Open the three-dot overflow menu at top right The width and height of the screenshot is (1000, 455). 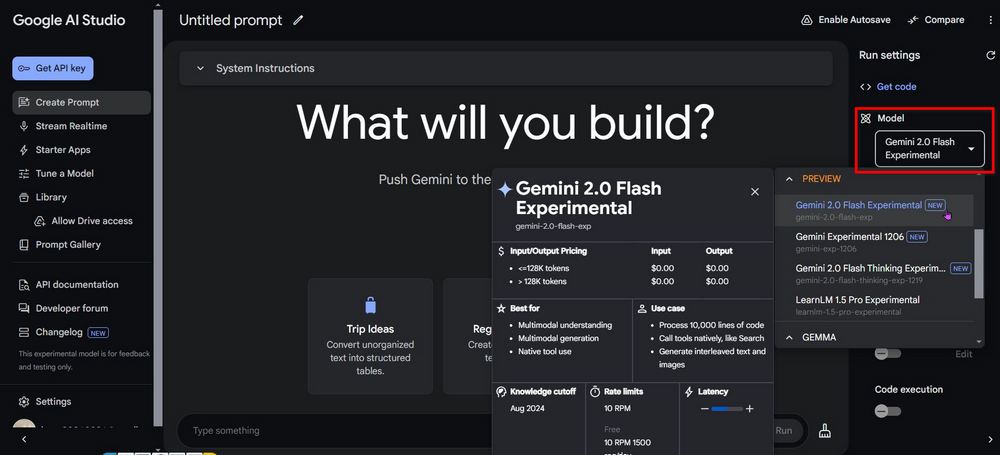tap(989, 20)
